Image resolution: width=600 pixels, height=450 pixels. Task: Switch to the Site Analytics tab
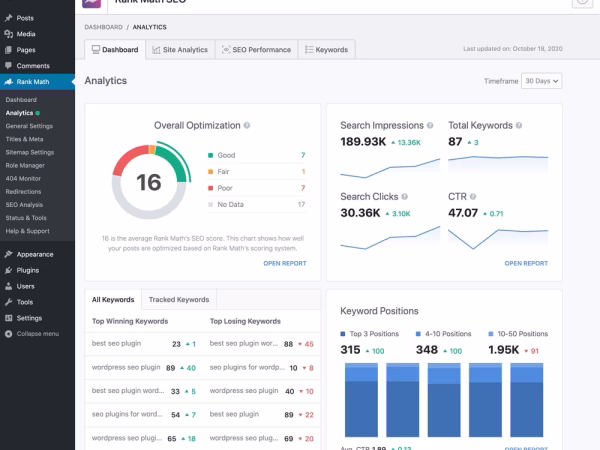coord(180,50)
